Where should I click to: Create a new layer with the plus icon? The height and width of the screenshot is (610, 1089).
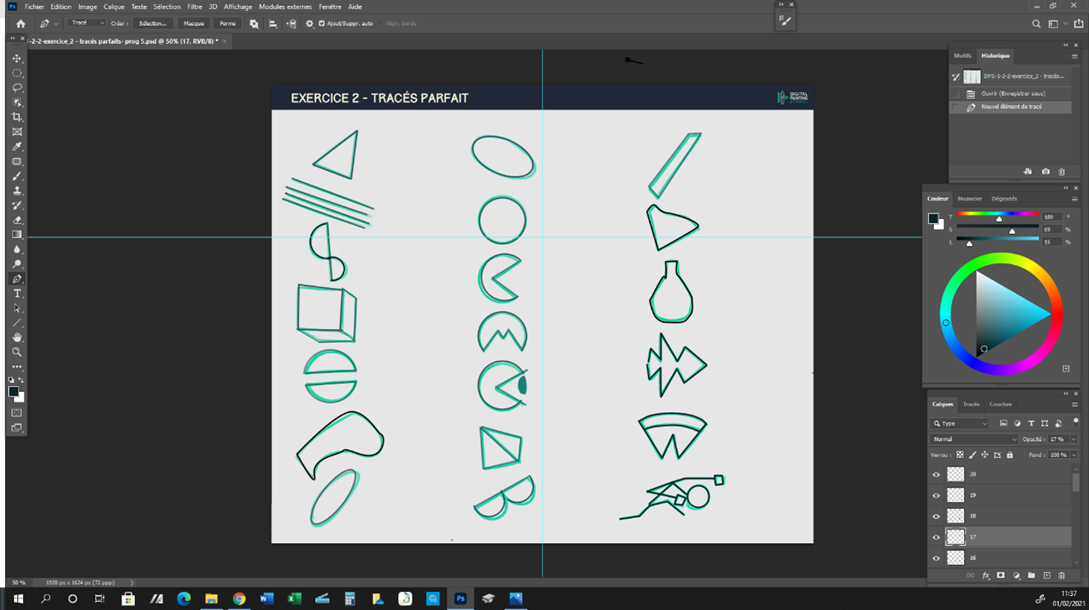pos(1047,576)
